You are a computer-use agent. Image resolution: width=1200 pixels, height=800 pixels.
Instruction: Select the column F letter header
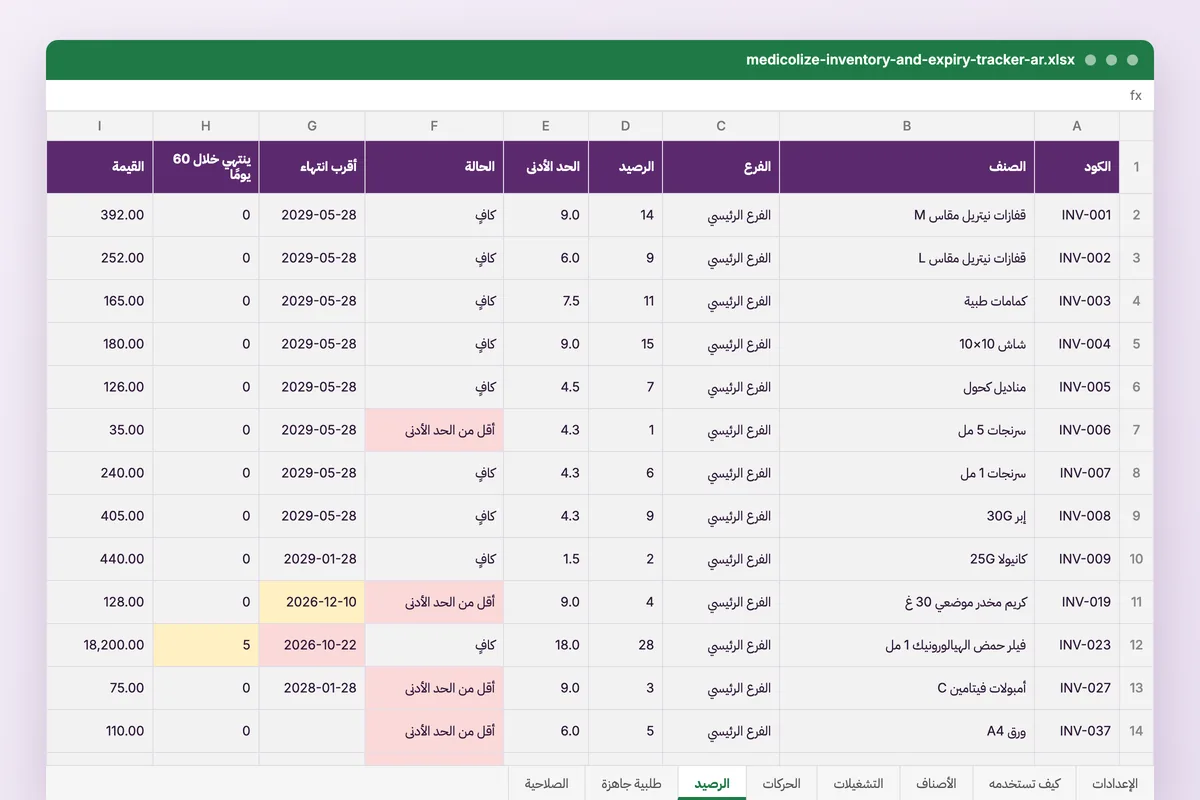434,126
